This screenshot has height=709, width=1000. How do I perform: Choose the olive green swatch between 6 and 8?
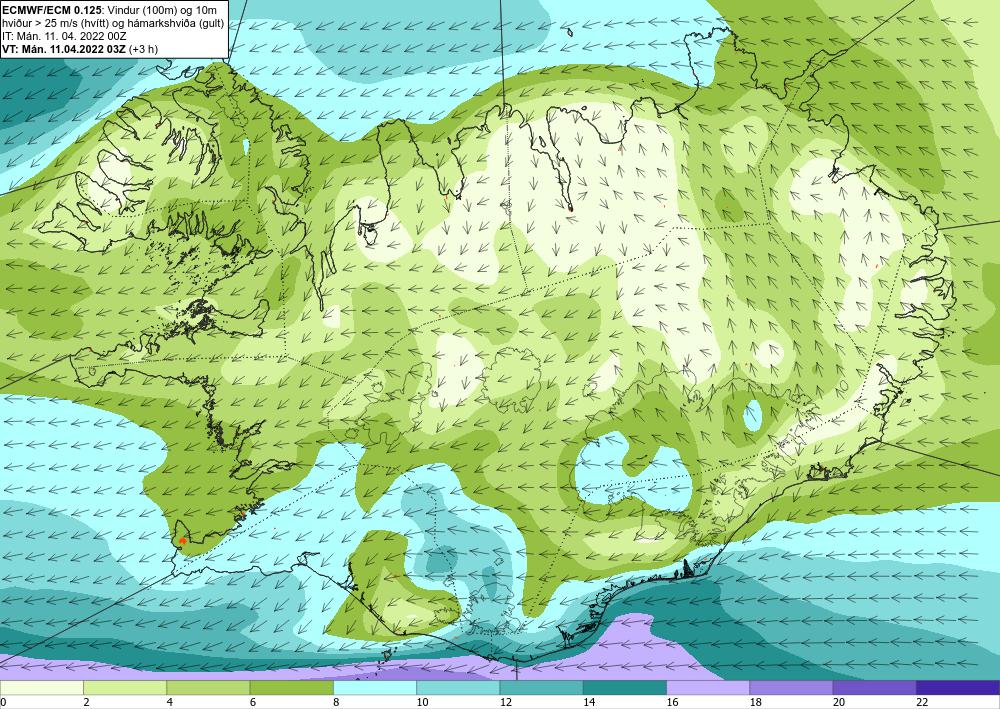click(291, 687)
